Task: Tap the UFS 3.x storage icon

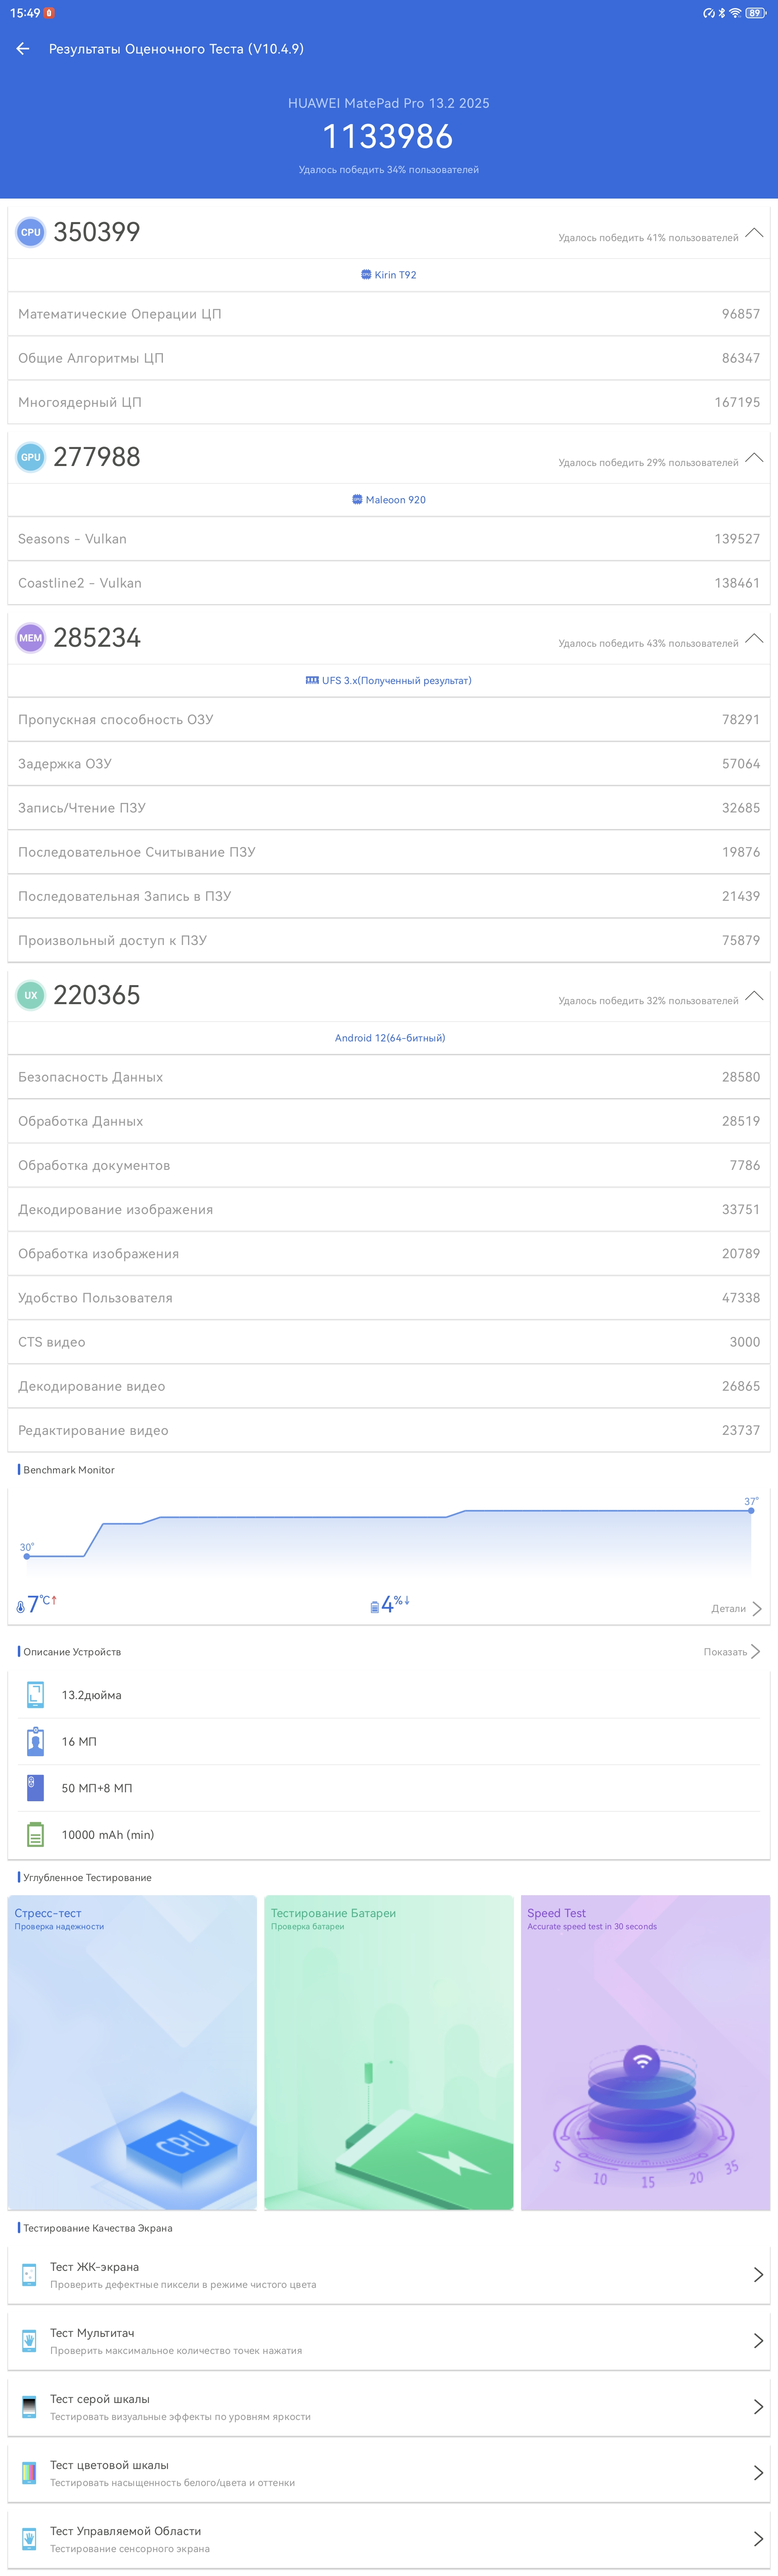Action: 312,680
